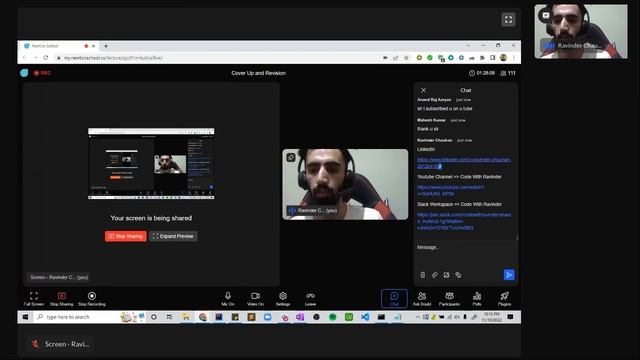Open Windows Start menu
The width and height of the screenshot is (640, 360).
[25, 317]
